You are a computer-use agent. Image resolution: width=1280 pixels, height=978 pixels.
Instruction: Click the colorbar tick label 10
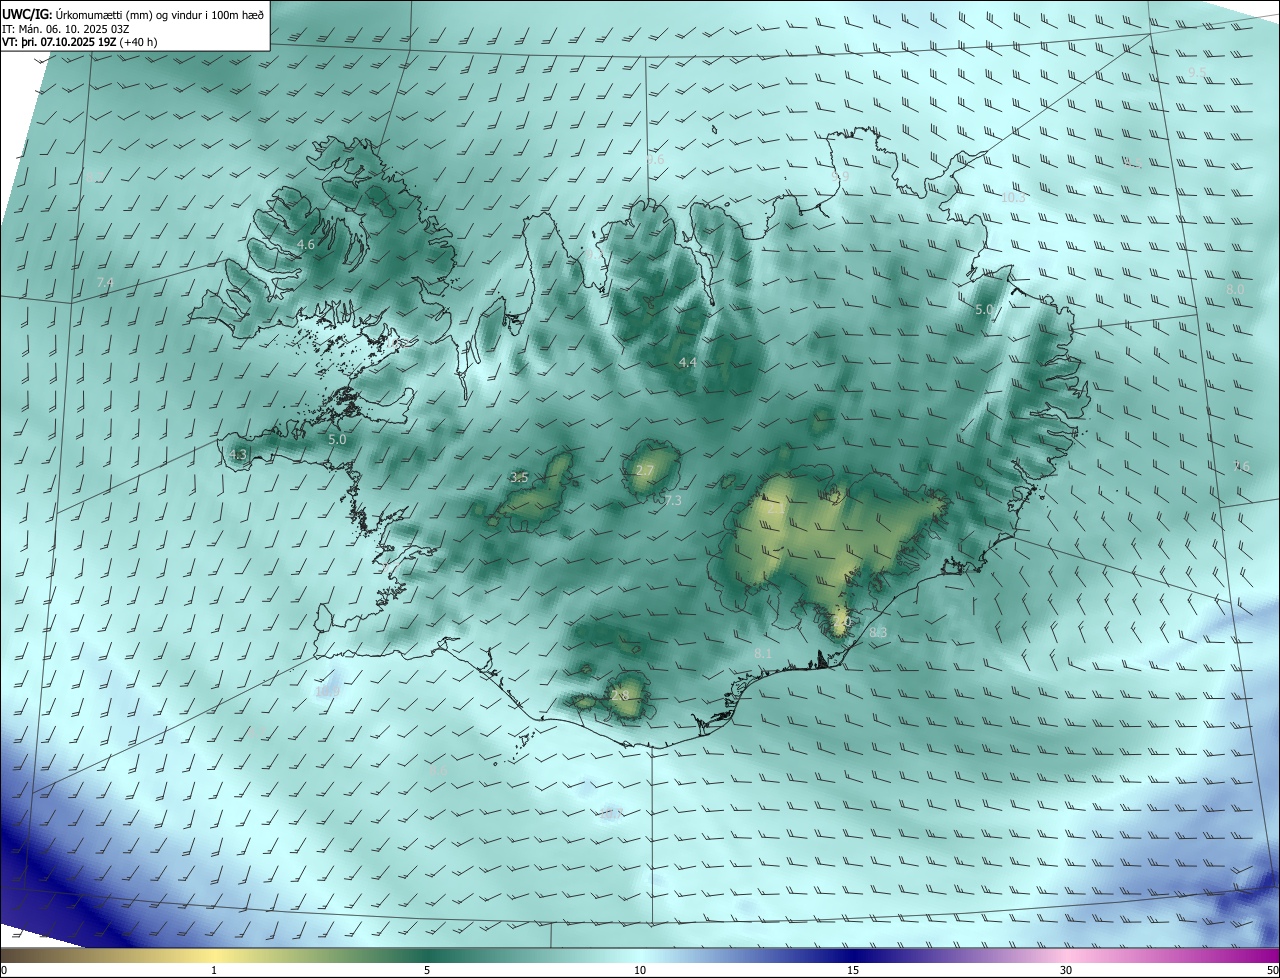(x=640, y=970)
